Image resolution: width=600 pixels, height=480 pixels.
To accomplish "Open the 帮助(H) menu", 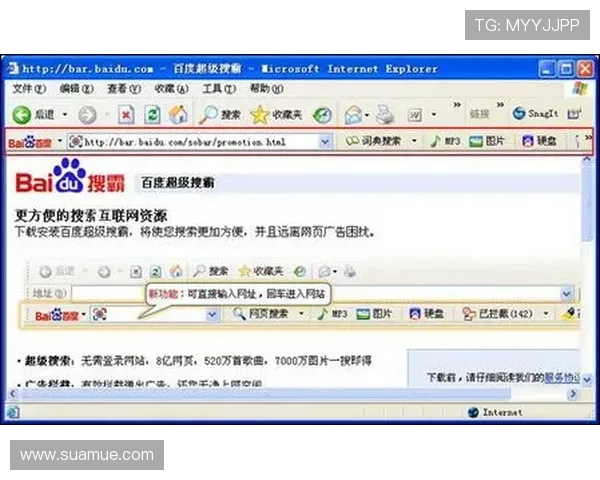I will (x=266, y=89).
